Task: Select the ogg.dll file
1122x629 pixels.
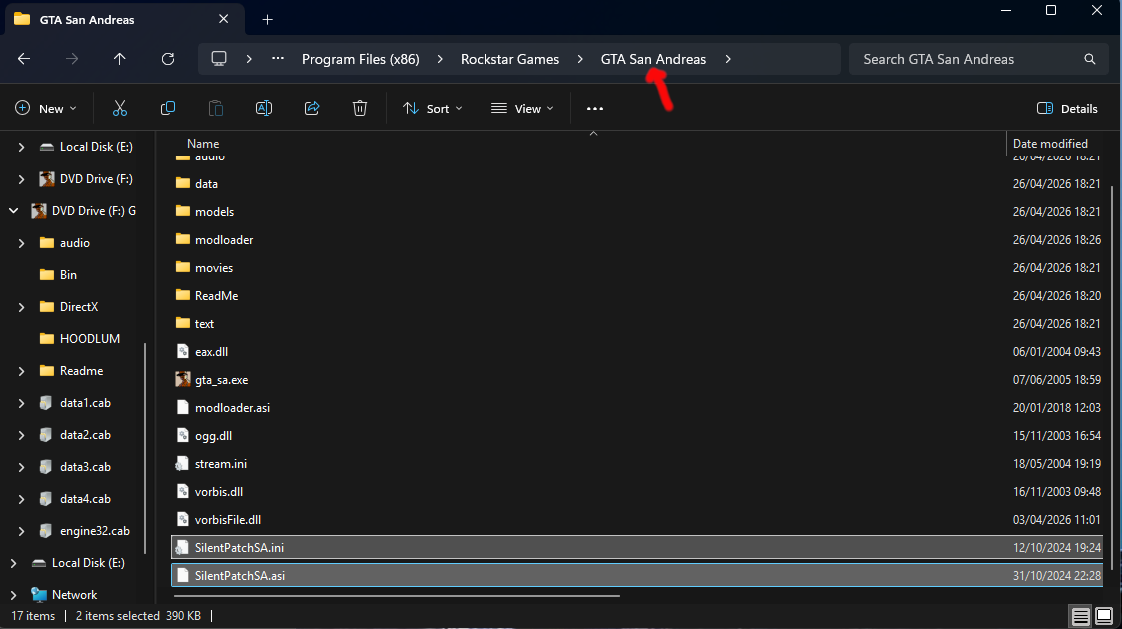Action: [x=637, y=435]
